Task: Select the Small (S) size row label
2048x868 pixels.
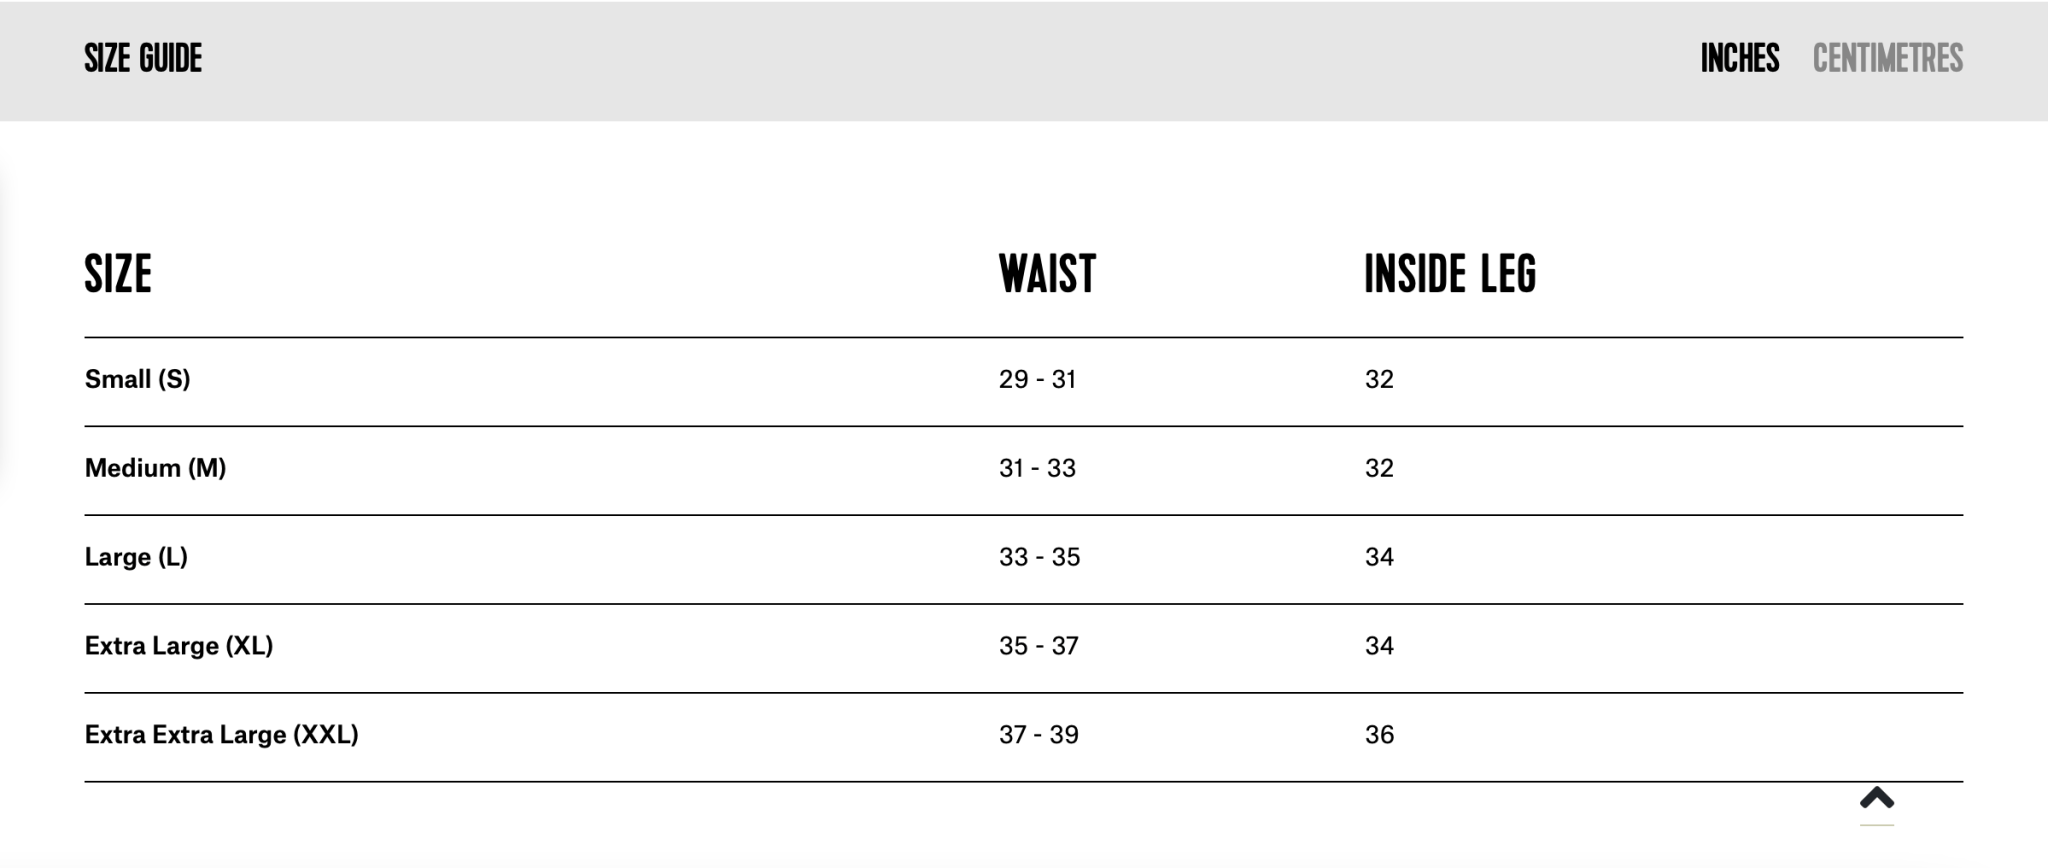Action: [137, 379]
